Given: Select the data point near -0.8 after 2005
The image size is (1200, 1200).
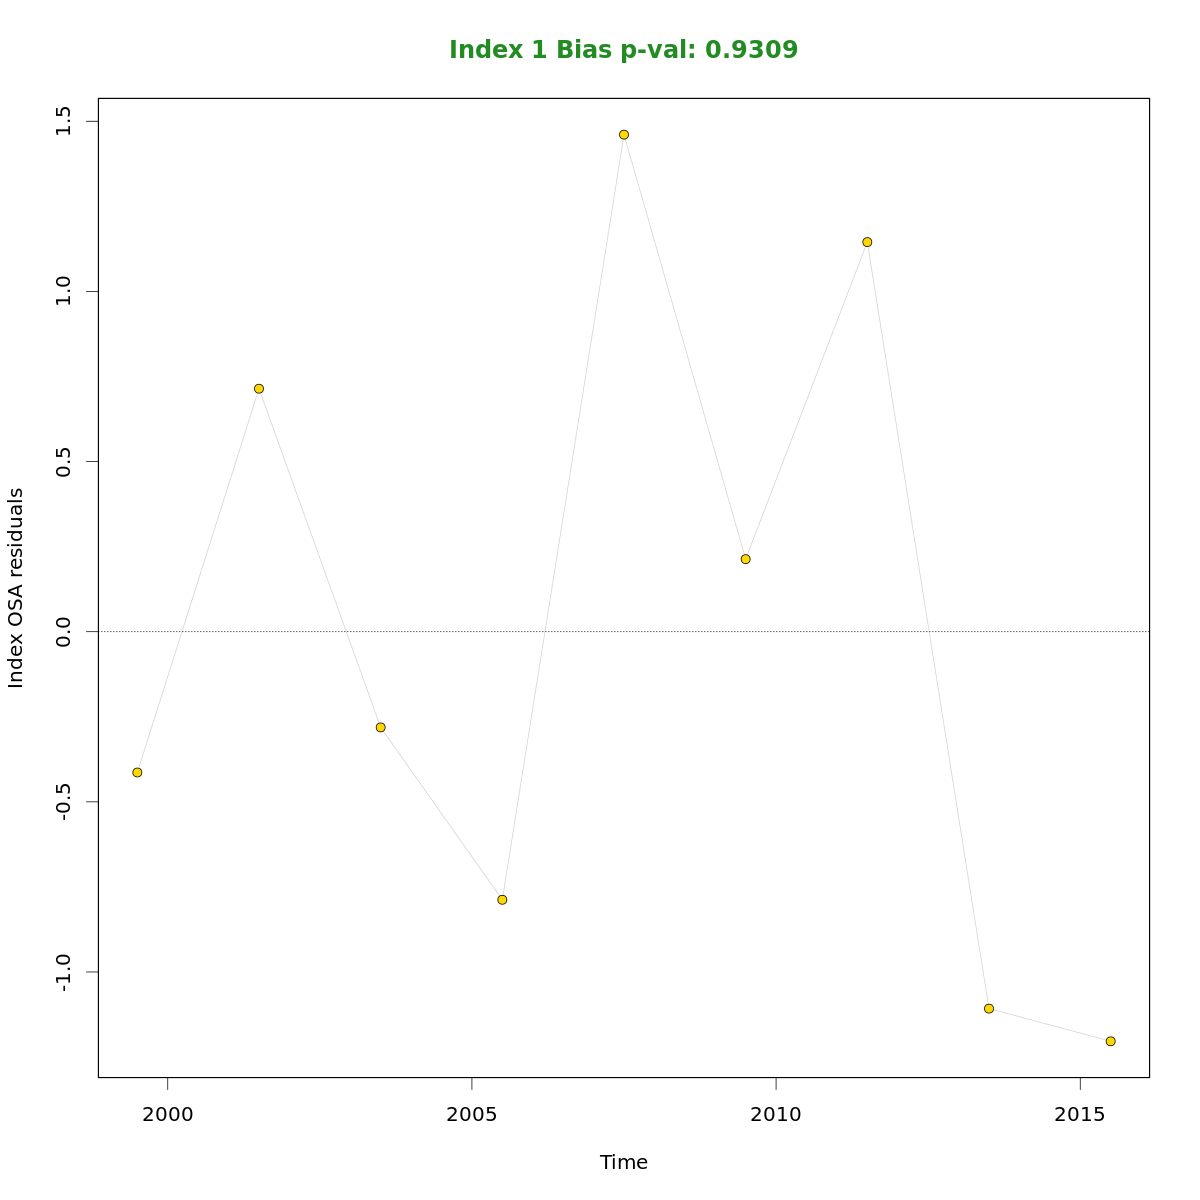Looking at the screenshot, I should click(x=502, y=900).
